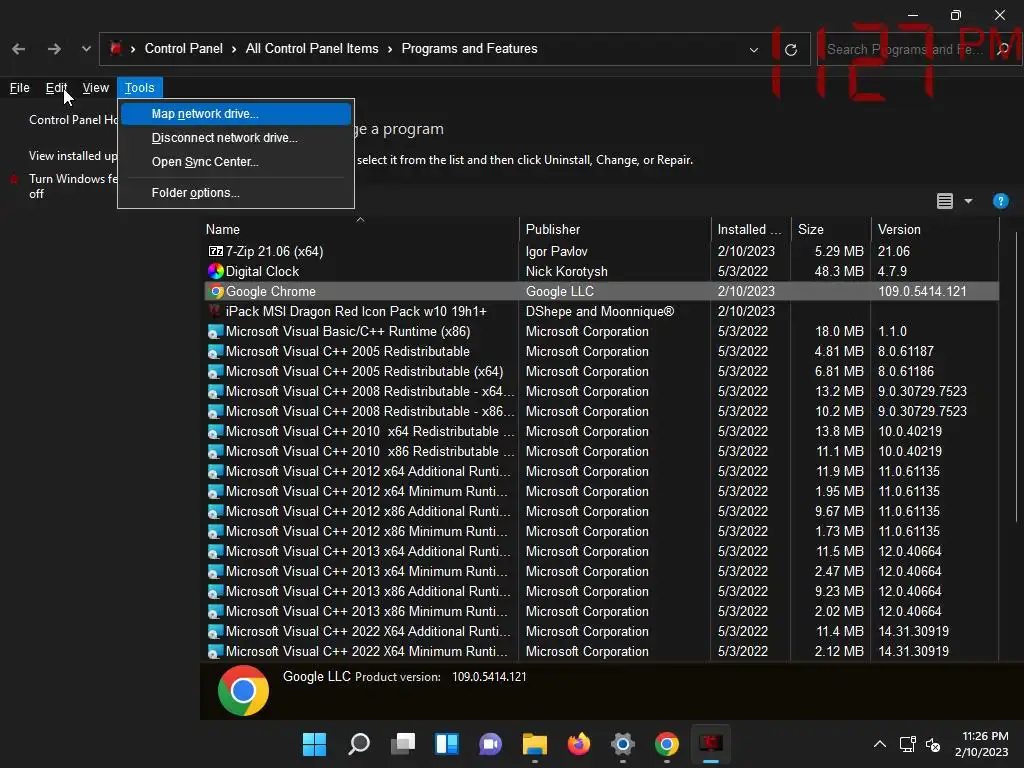Open the help question mark icon
The height and width of the screenshot is (768, 1024).
tap(1000, 201)
